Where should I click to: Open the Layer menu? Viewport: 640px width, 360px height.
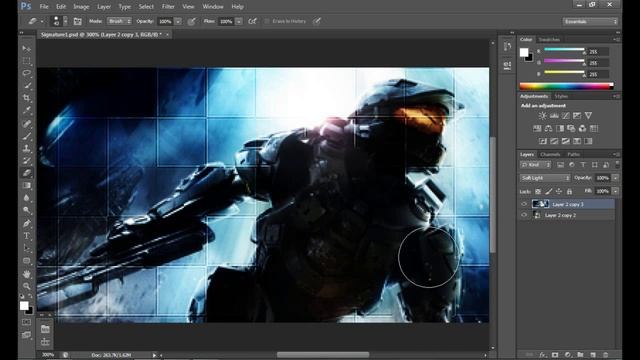tap(104, 7)
